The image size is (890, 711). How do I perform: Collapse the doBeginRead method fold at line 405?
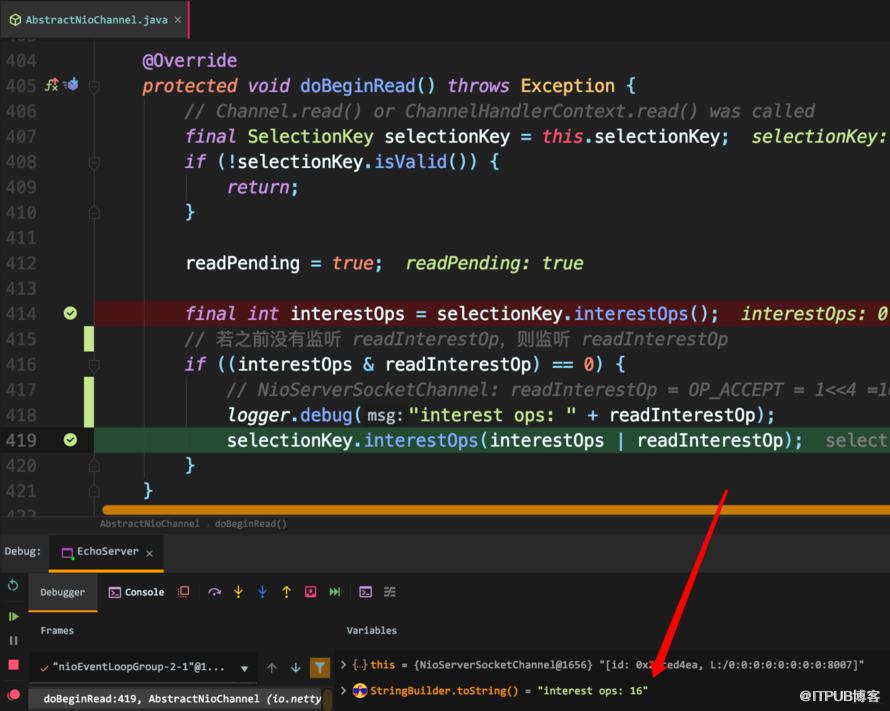(94, 86)
